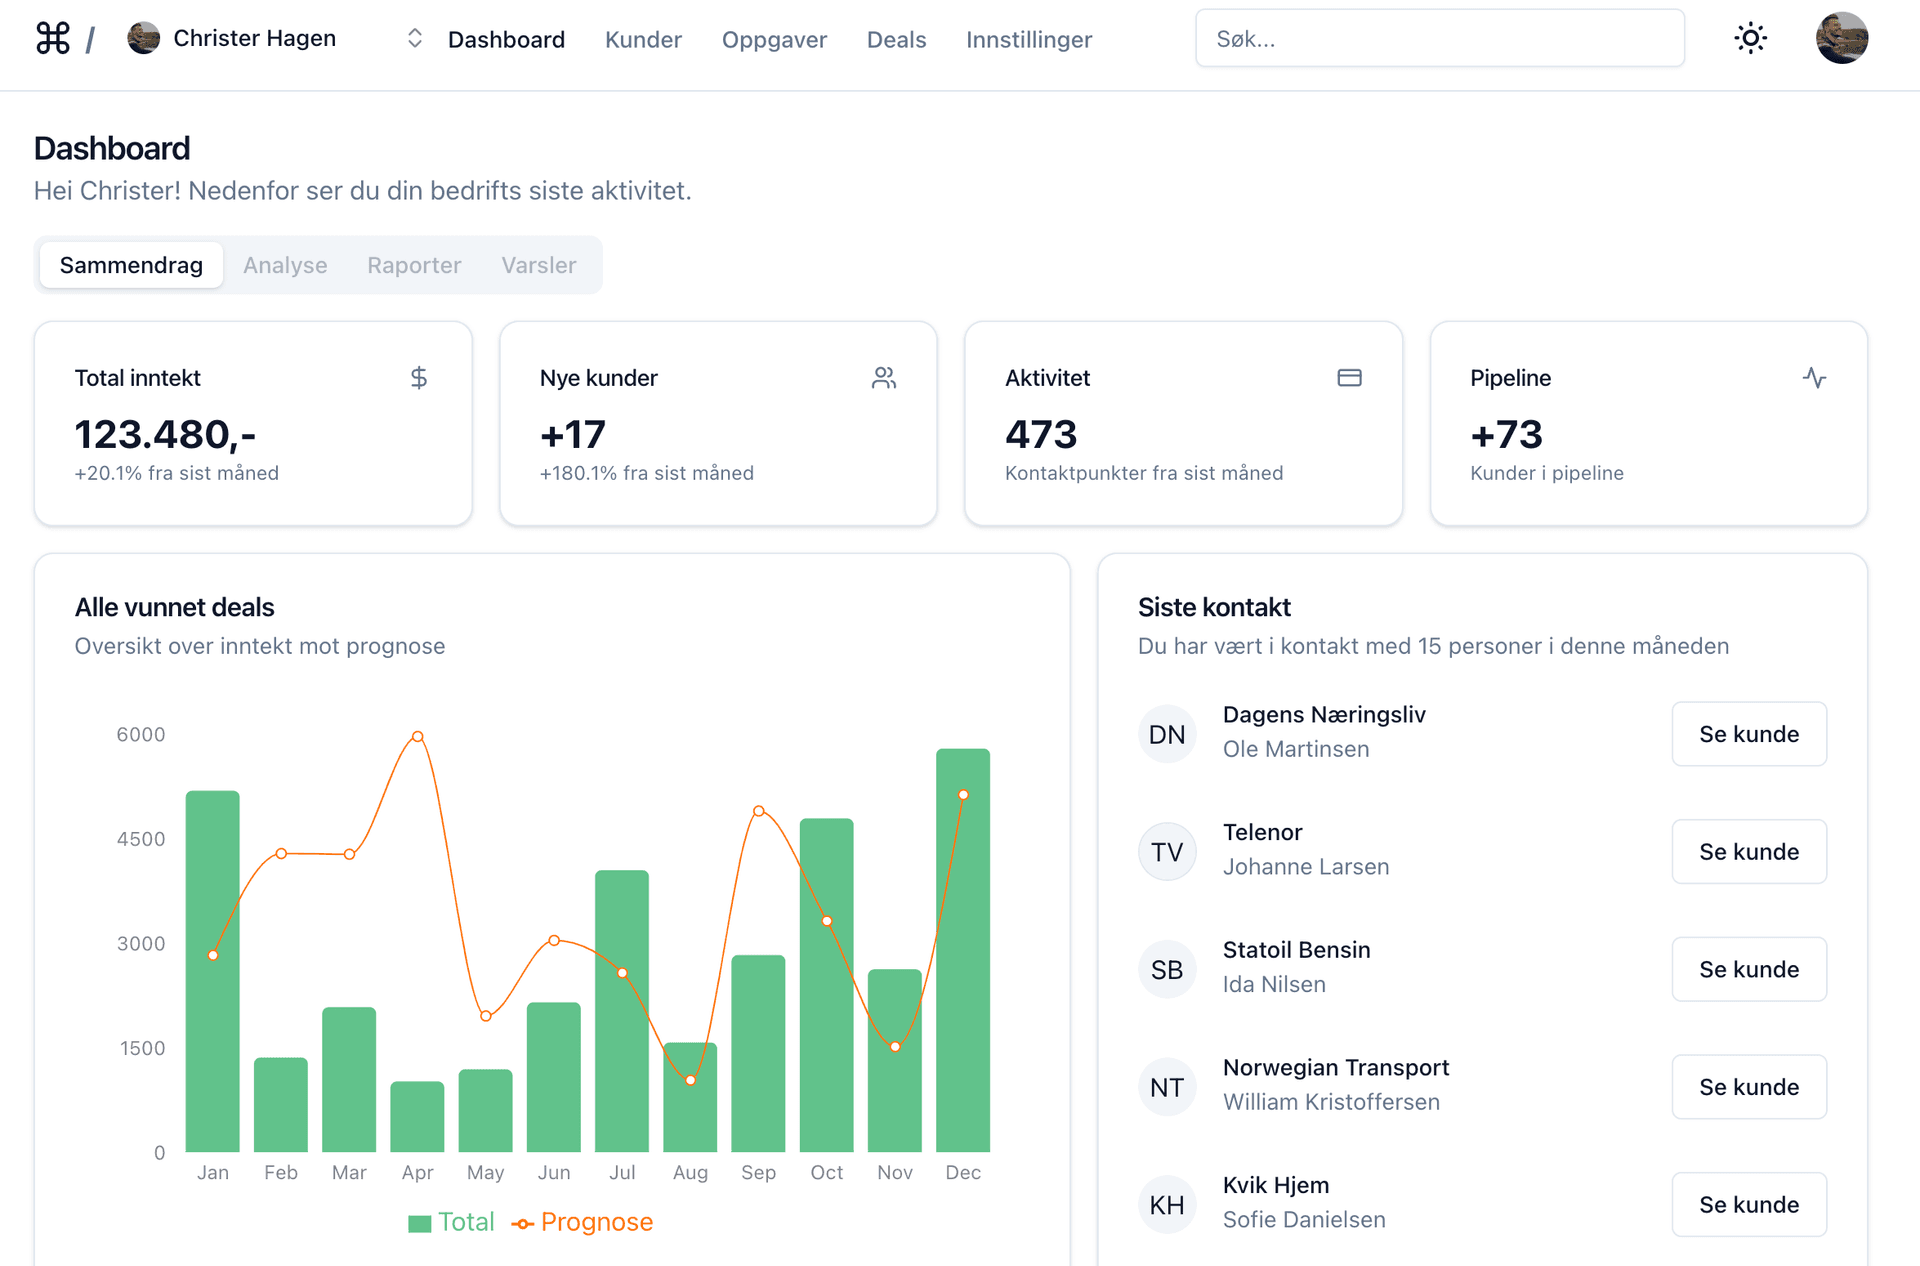
Task: Click Christer Hagen's small avatar in switcher
Action: point(144,39)
